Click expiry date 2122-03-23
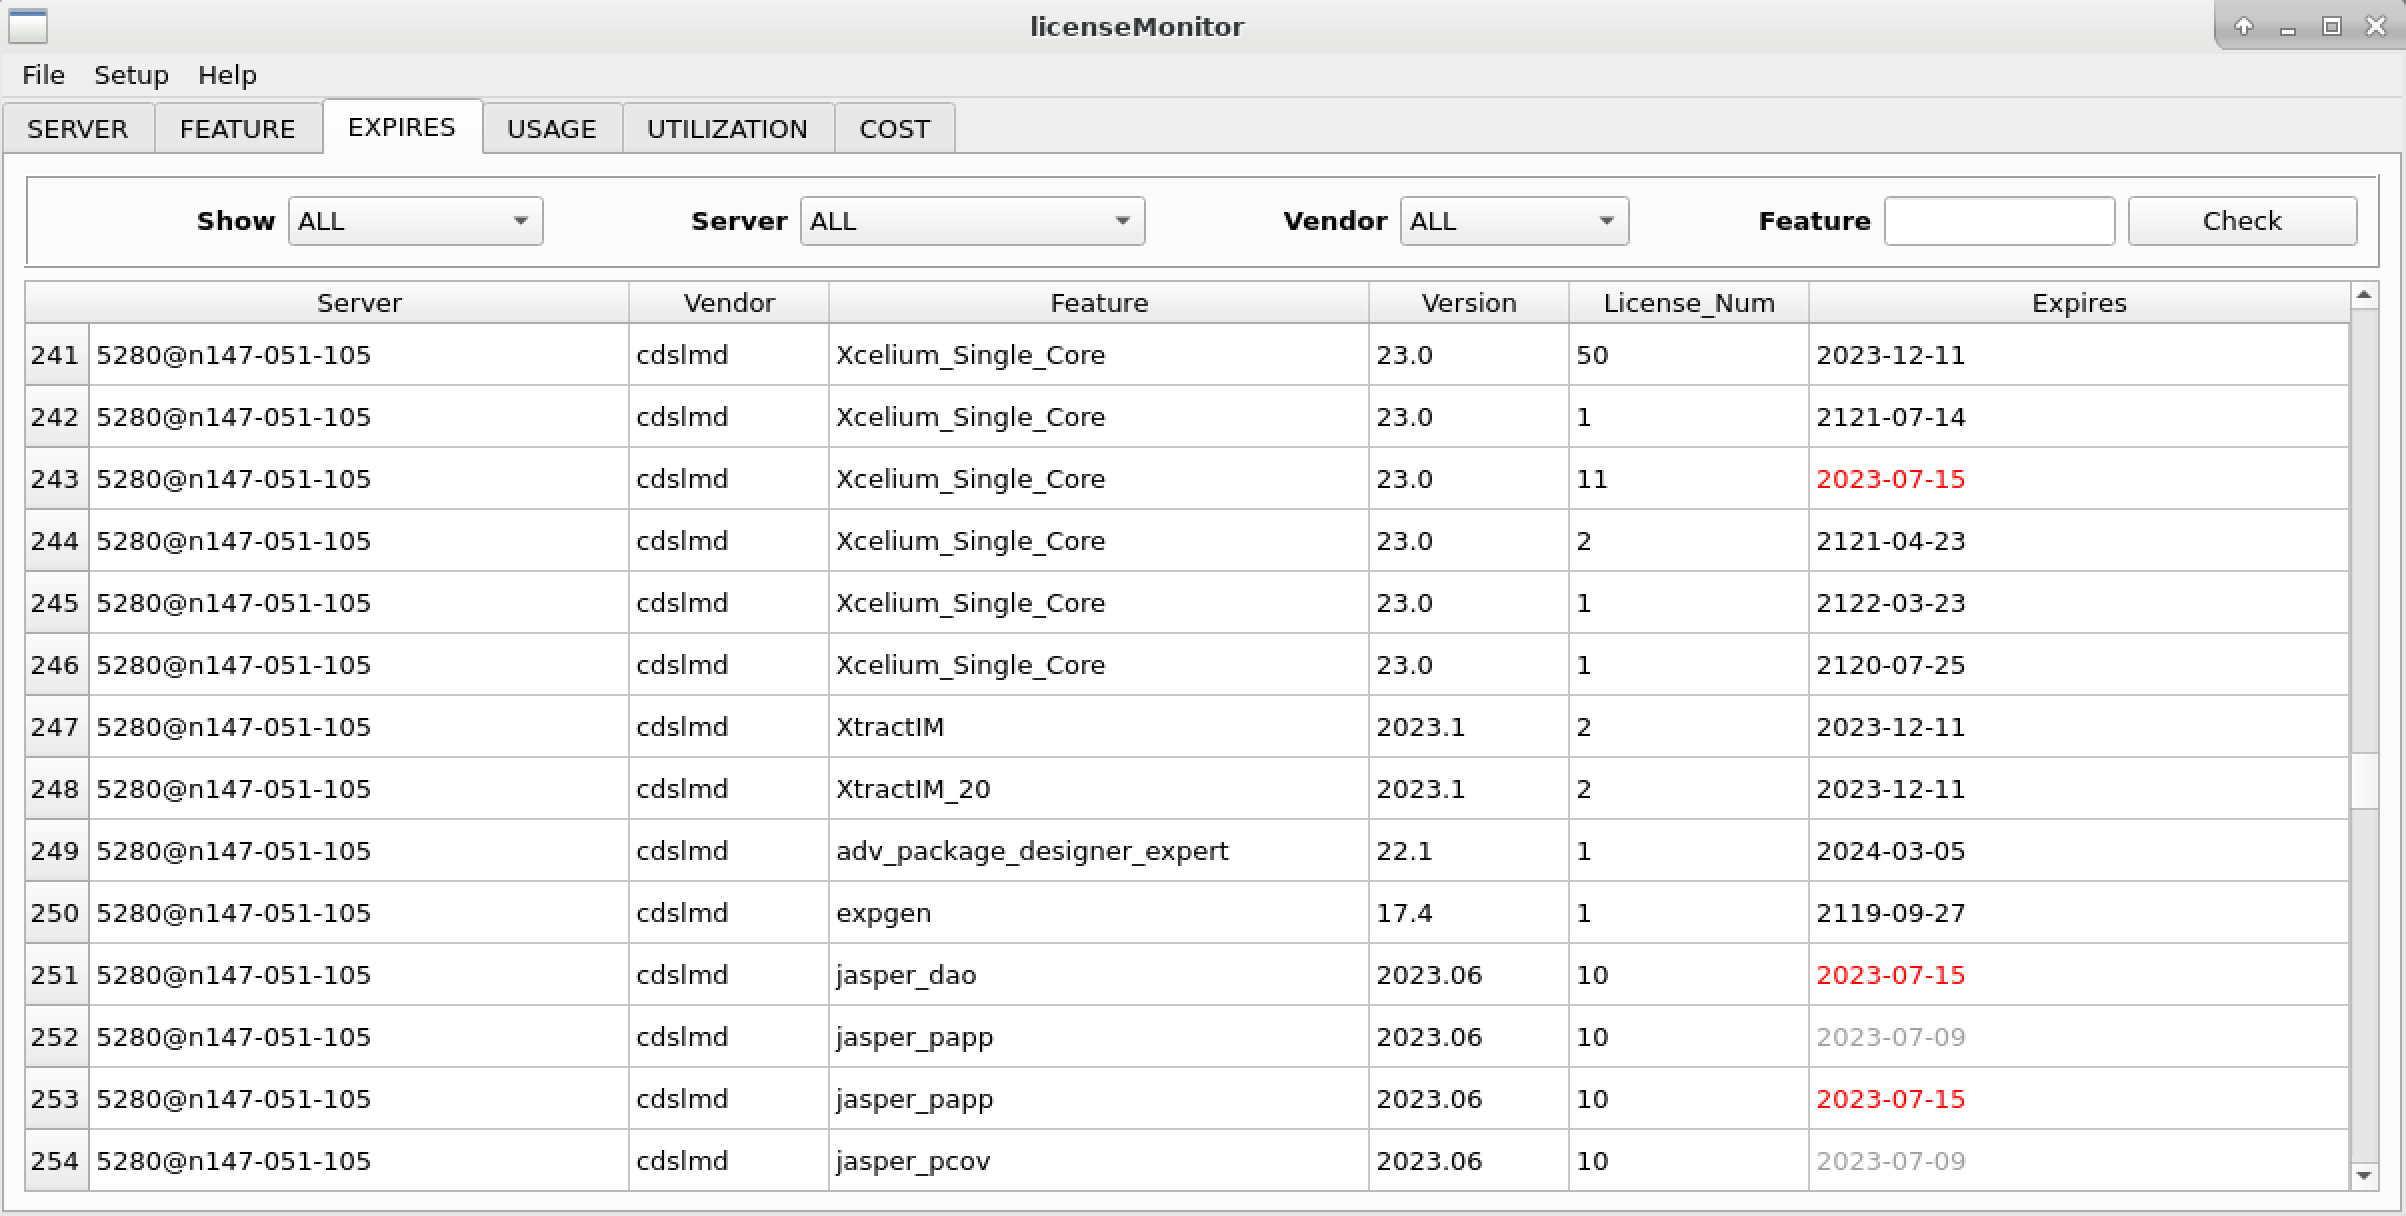The height and width of the screenshot is (1216, 2406). [2079, 603]
